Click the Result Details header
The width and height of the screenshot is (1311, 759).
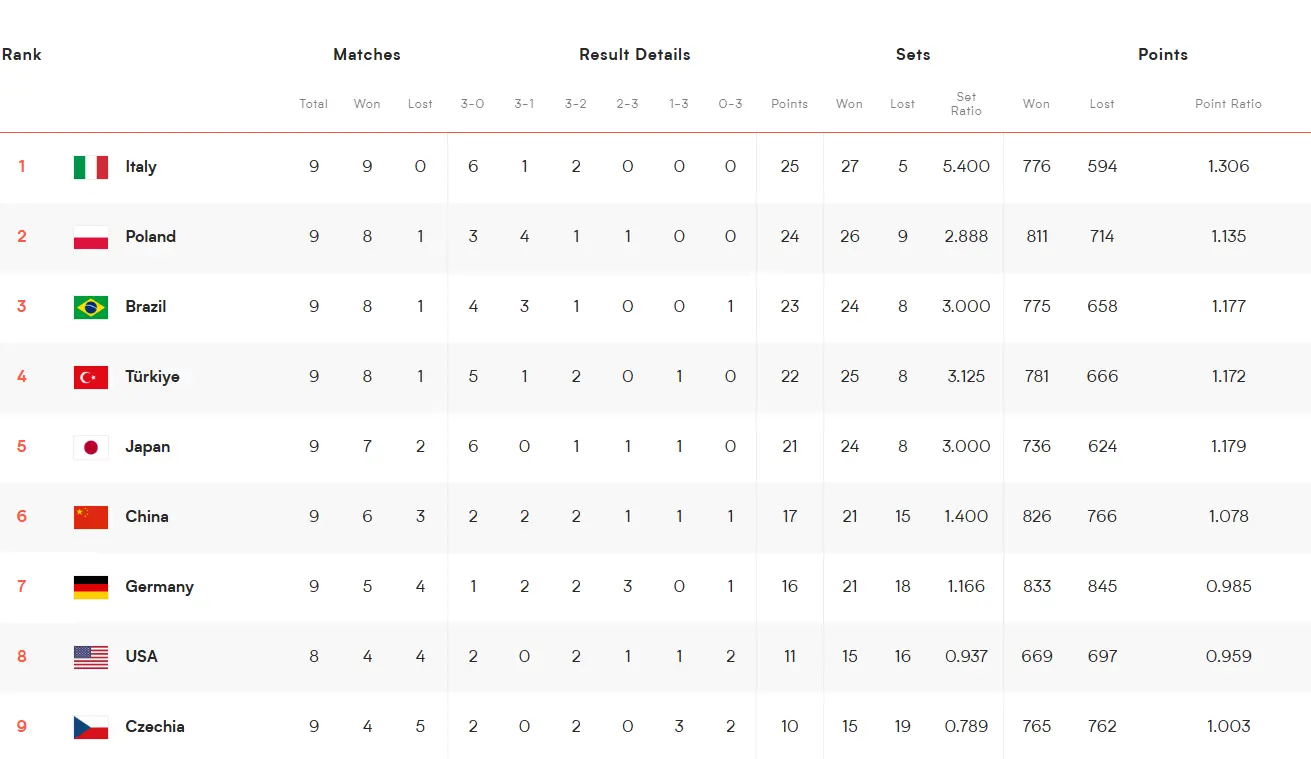[x=635, y=55]
